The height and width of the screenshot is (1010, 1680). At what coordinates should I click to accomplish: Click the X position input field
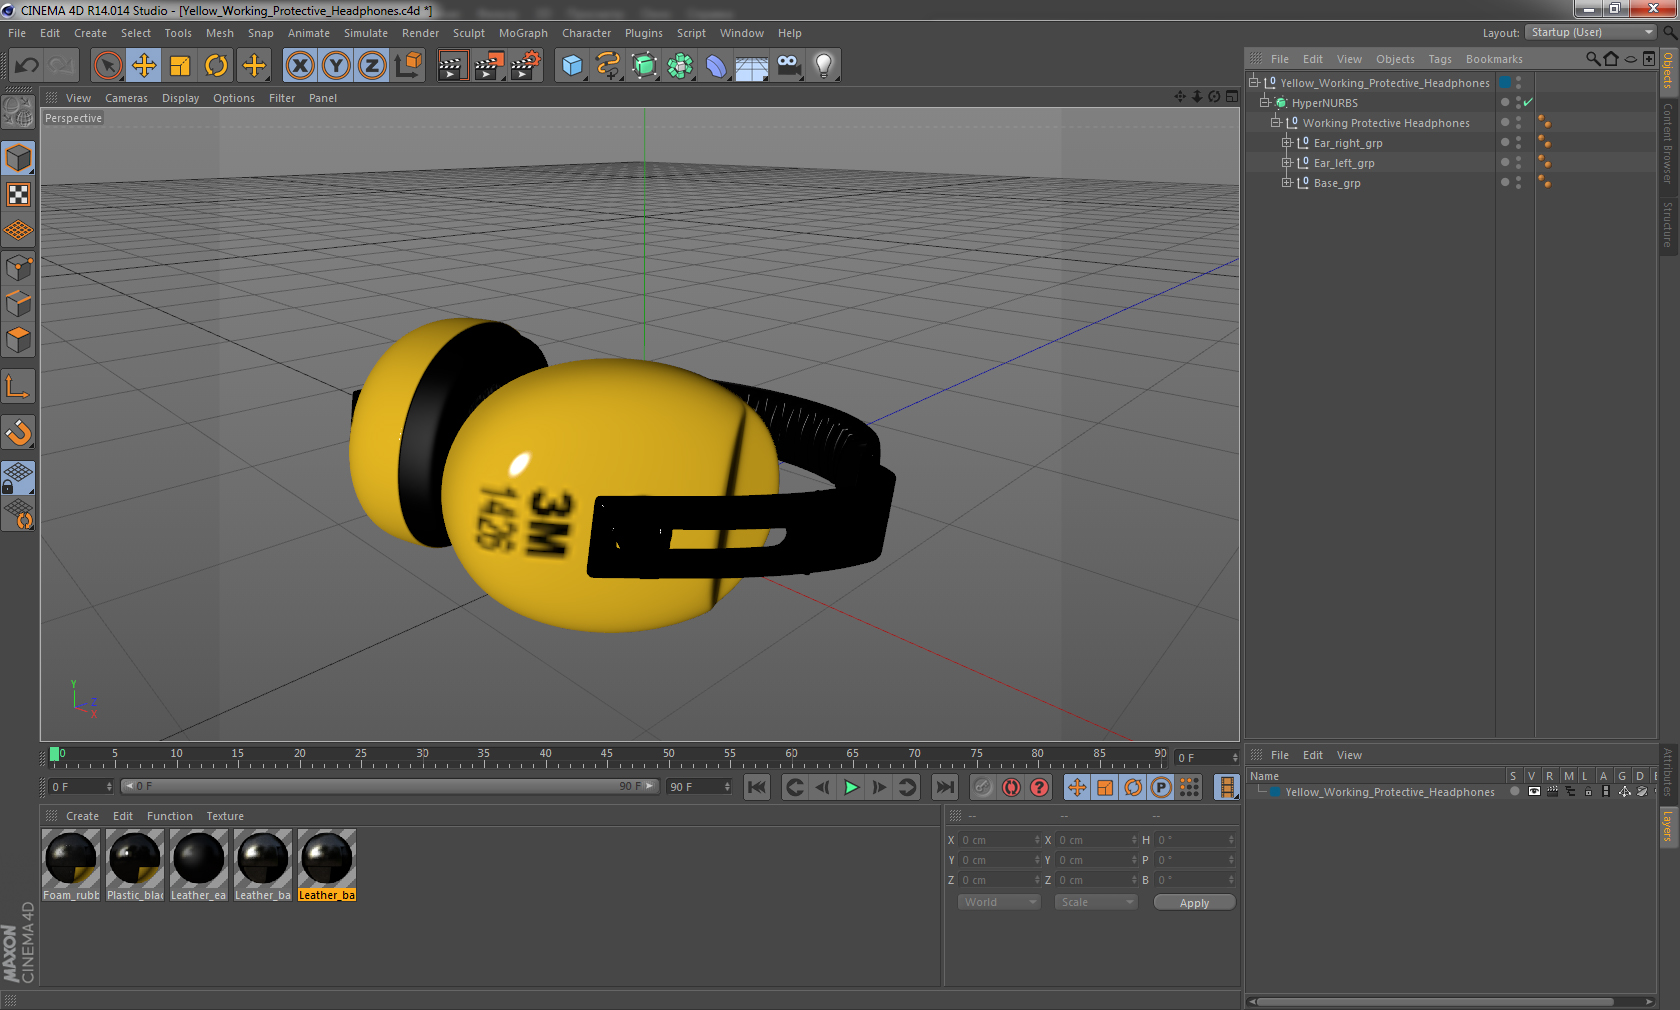click(x=1000, y=840)
